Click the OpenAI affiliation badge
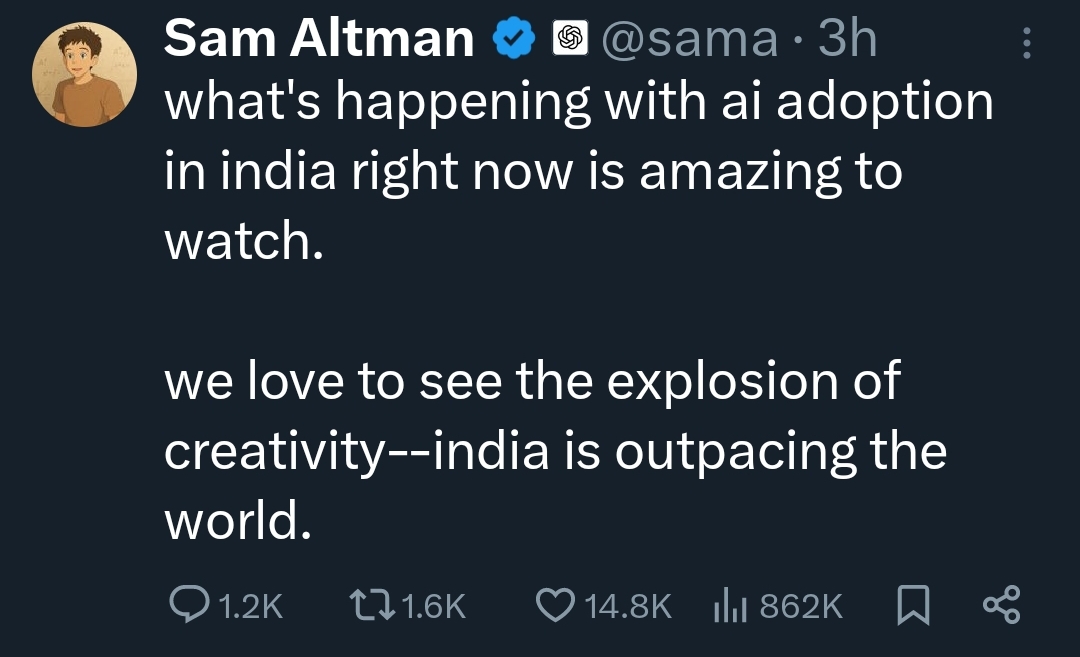 tap(569, 40)
